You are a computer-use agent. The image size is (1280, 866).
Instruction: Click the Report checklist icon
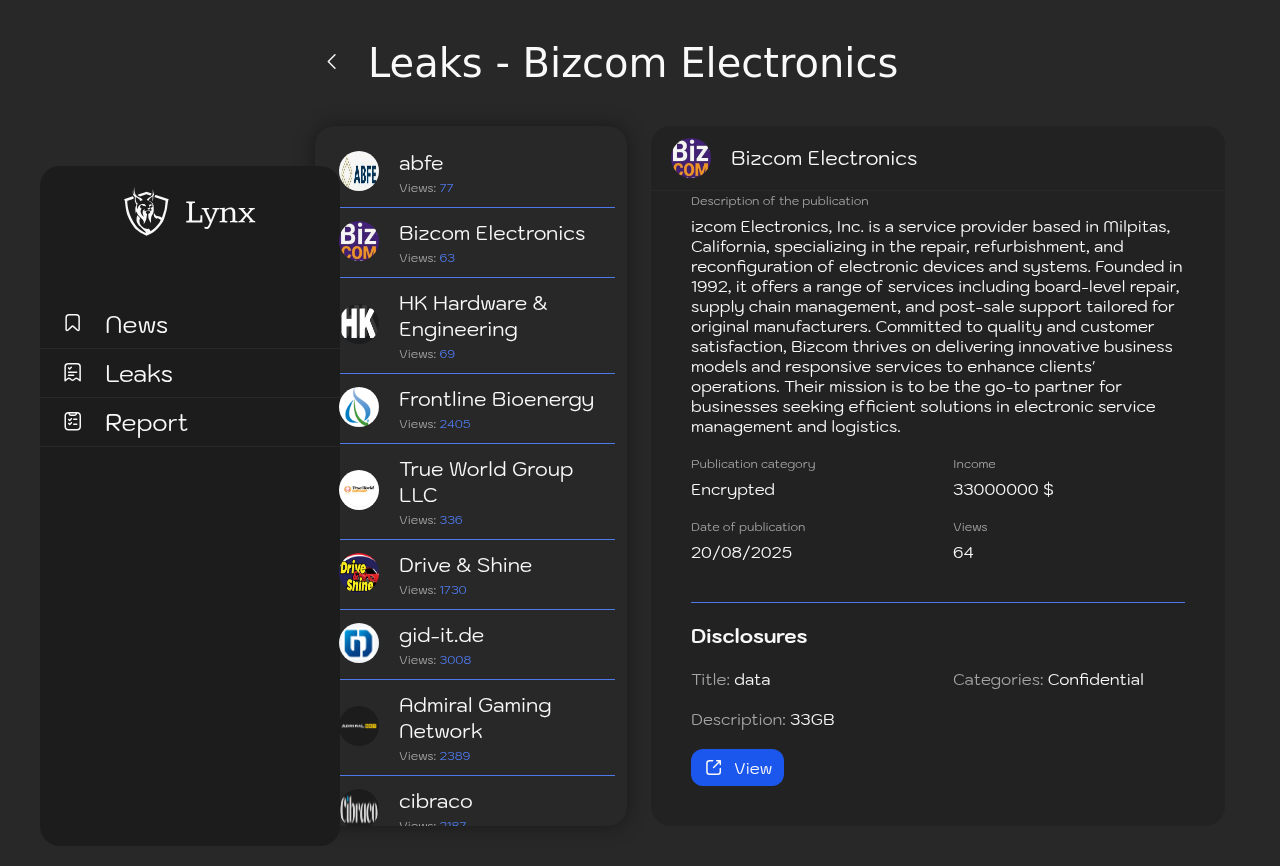tap(73, 421)
